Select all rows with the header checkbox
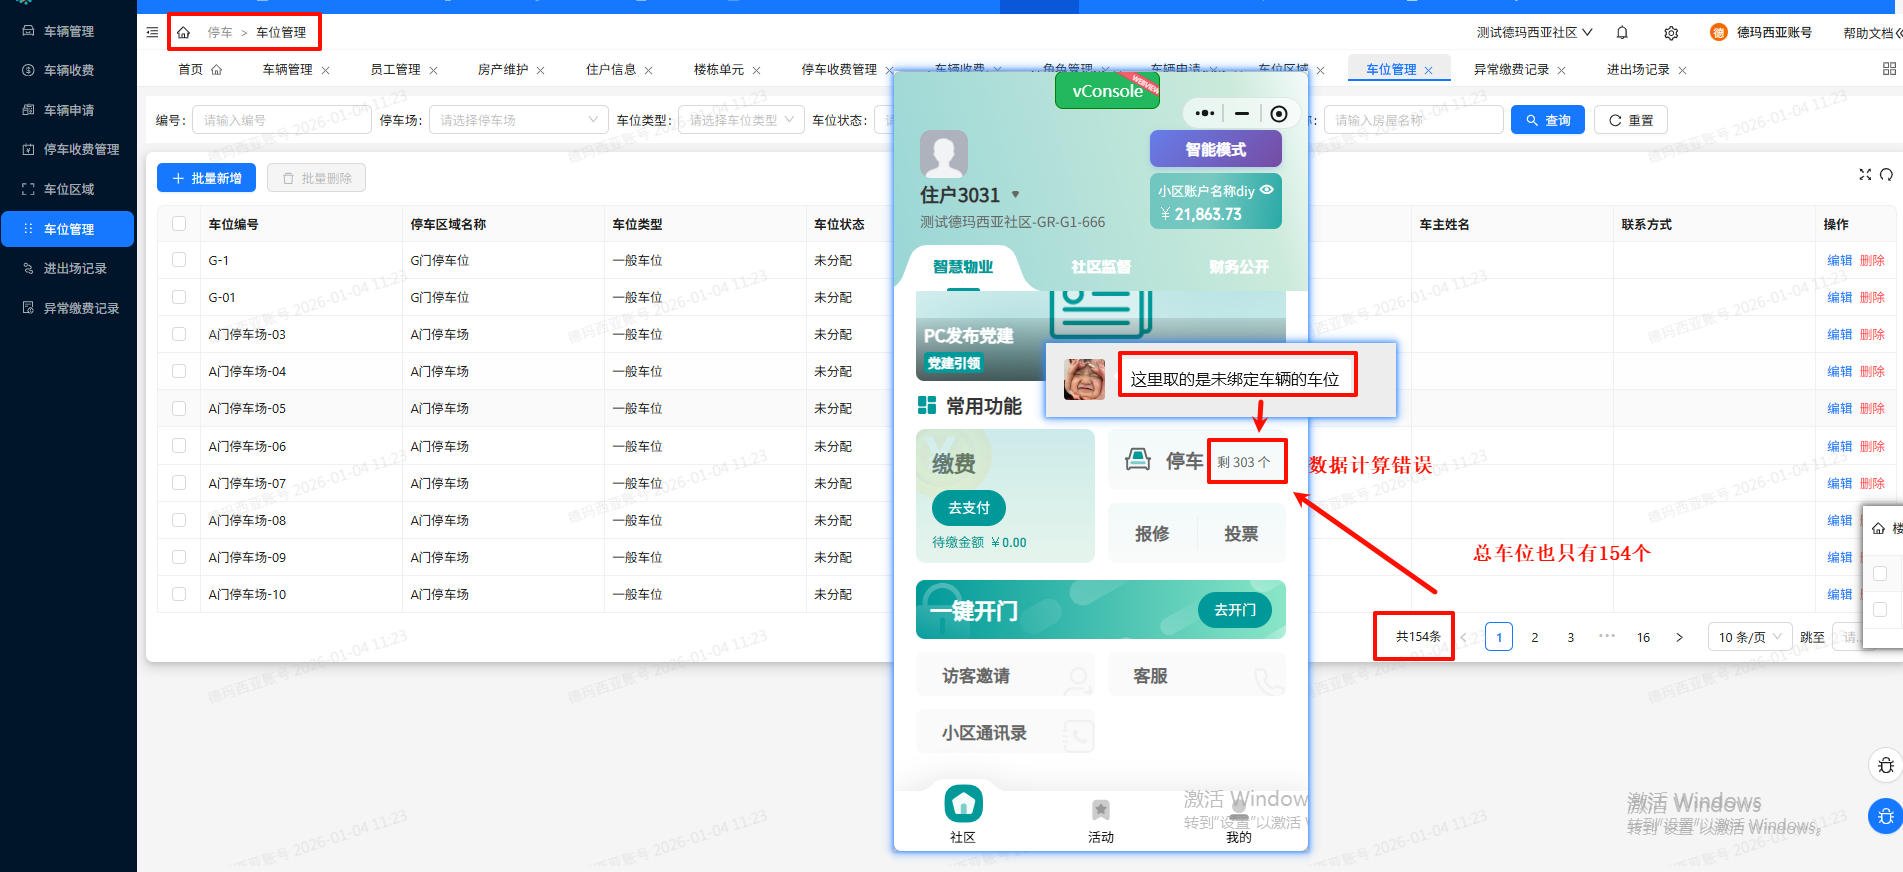The image size is (1903, 872). [x=179, y=224]
